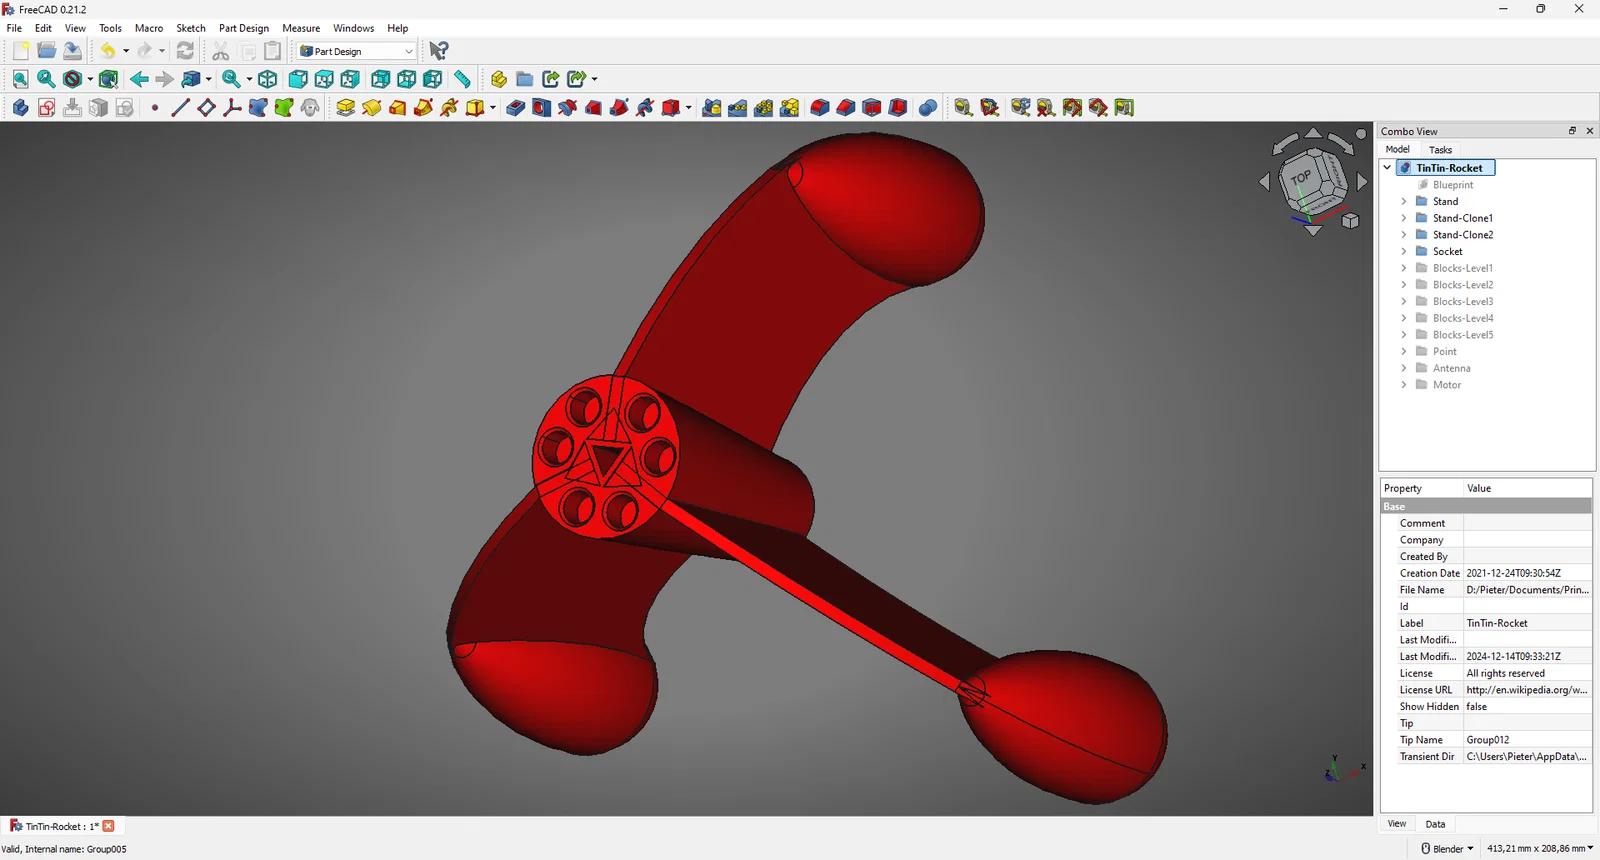Create a new group folder

pyautogui.click(x=524, y=79)
